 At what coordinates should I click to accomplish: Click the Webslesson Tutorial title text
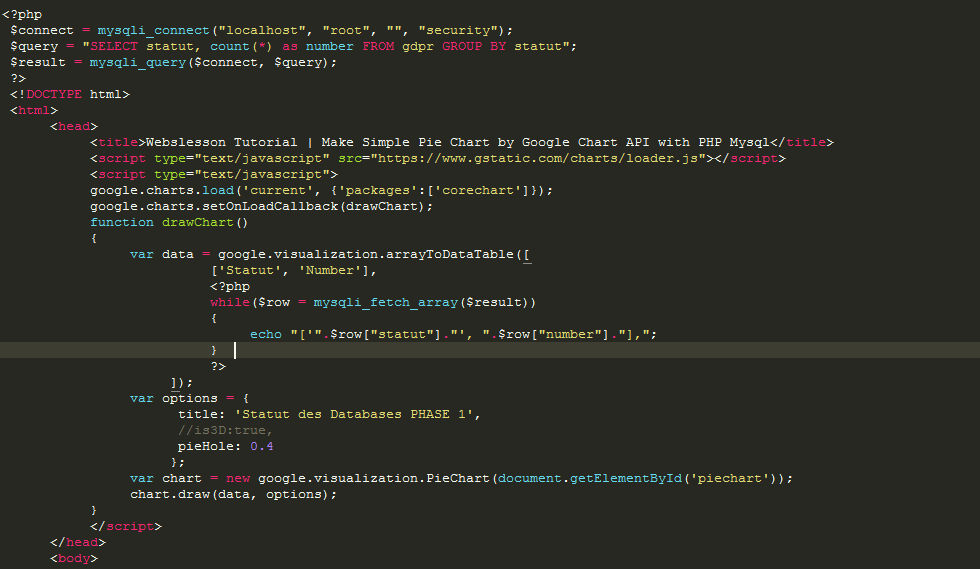coord(458,143)
